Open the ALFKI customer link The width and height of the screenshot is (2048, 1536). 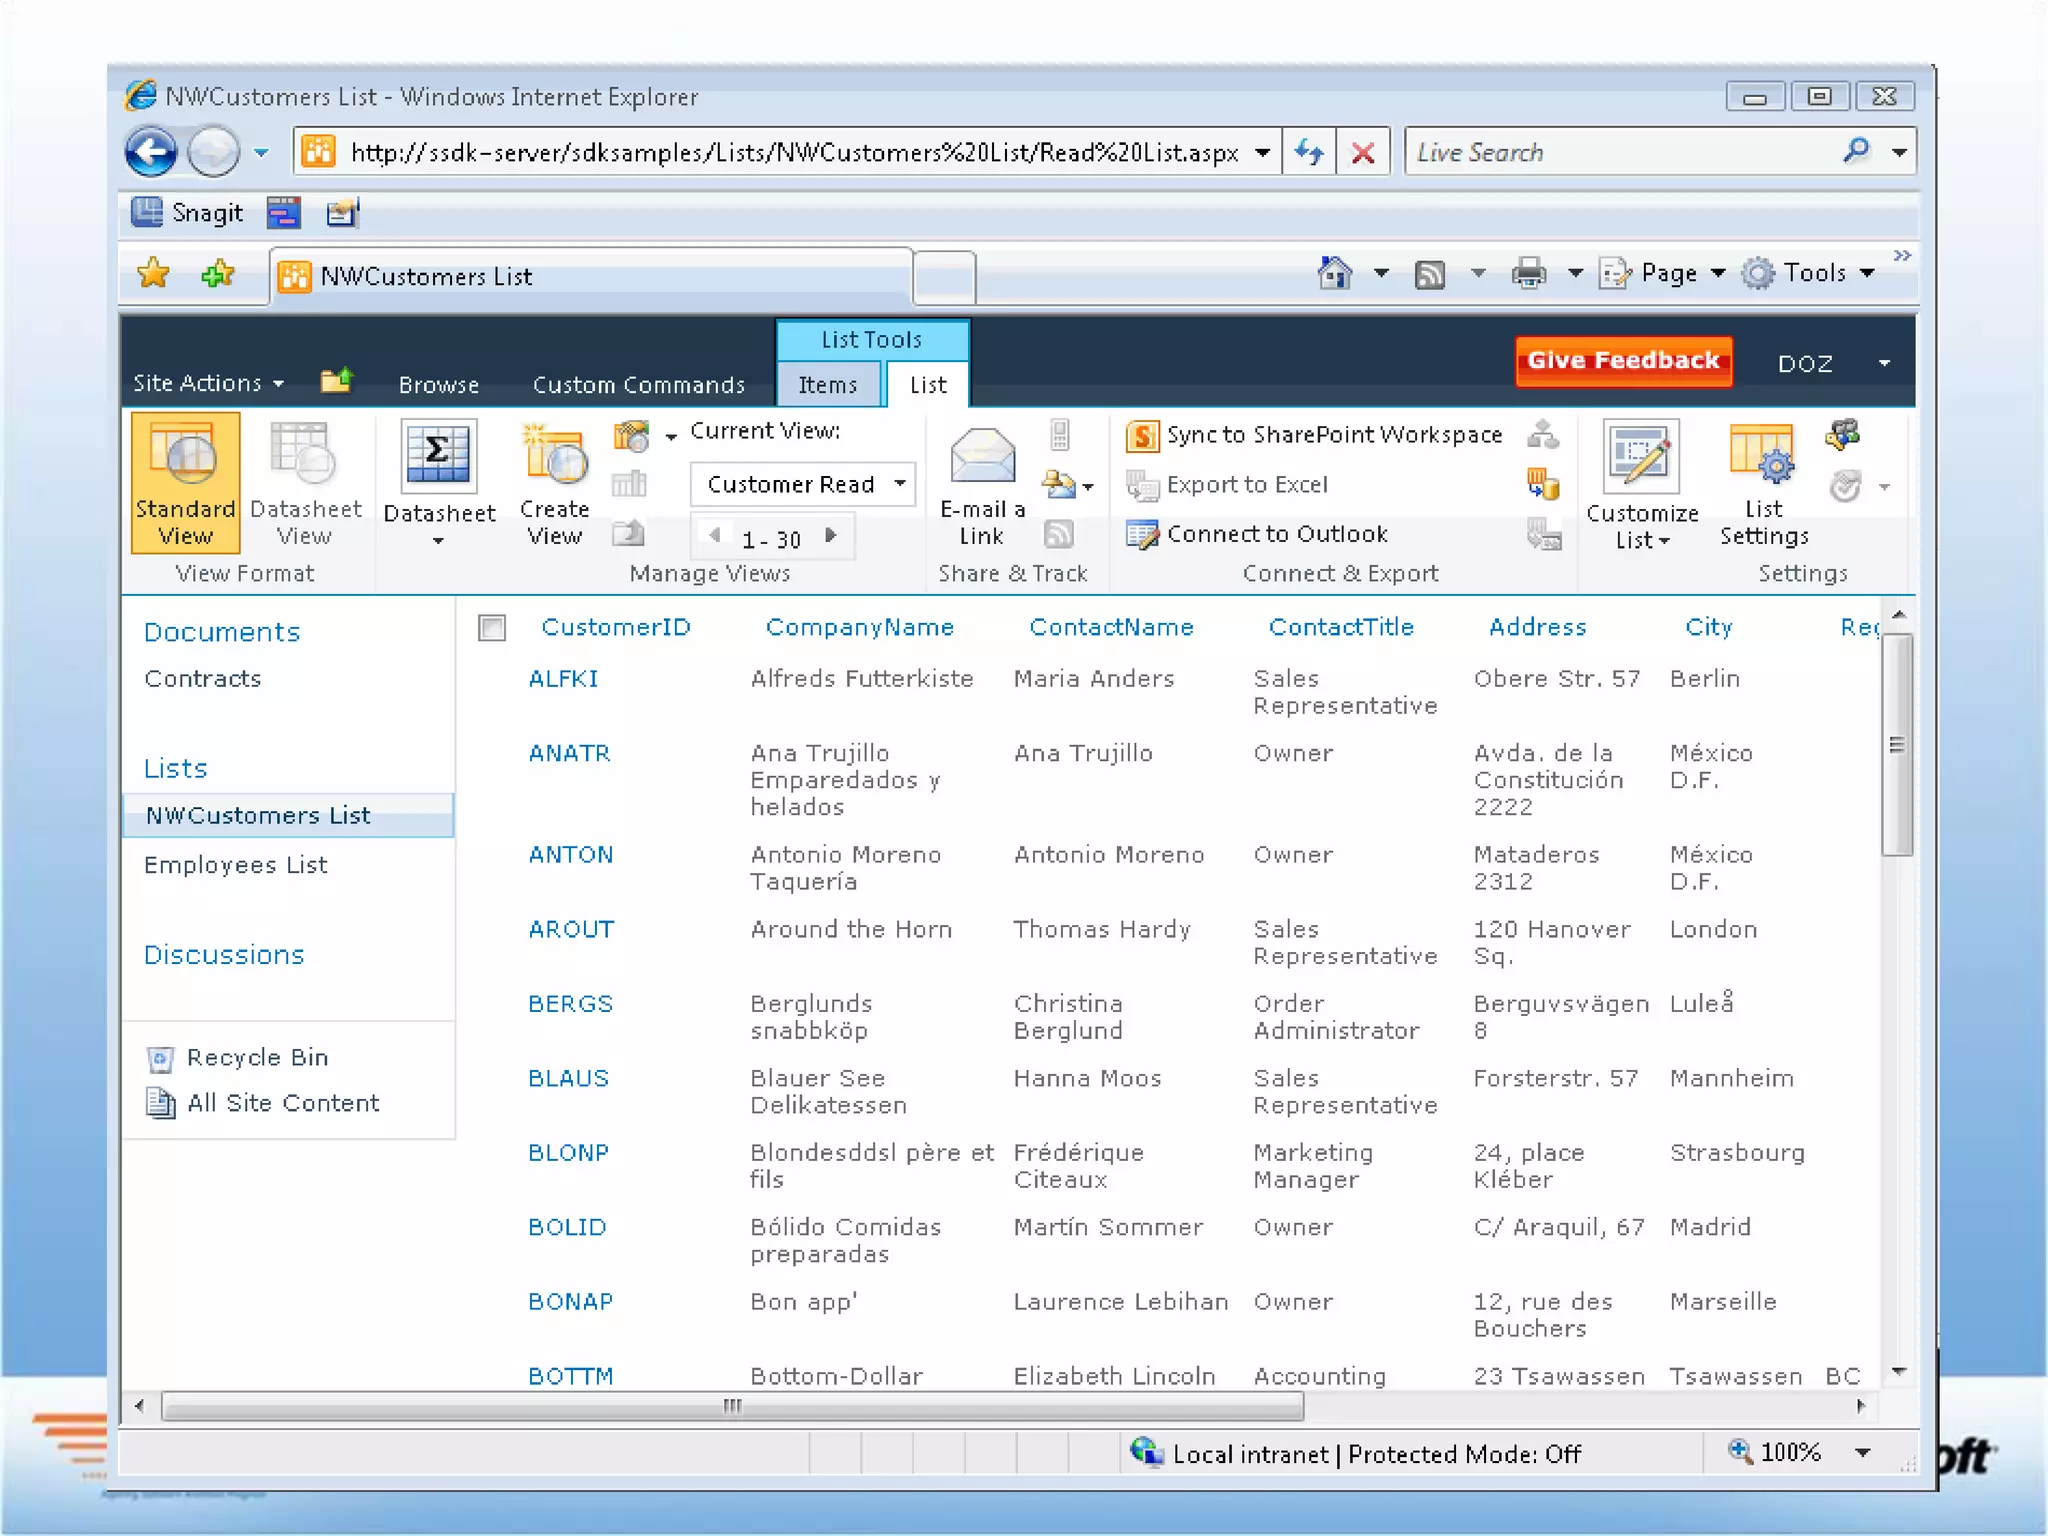[x=563, y=679]
